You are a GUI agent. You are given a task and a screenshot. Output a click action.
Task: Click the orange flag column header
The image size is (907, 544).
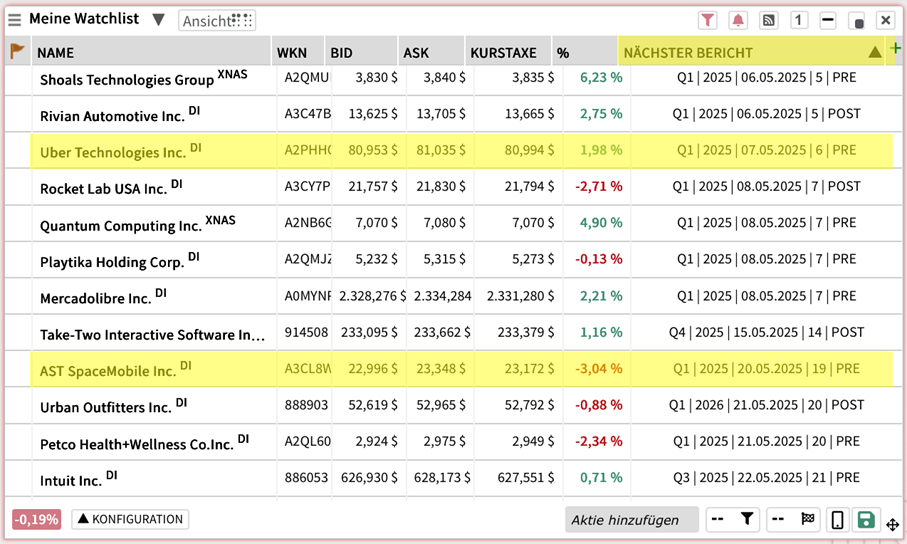(x=18, y=52)
